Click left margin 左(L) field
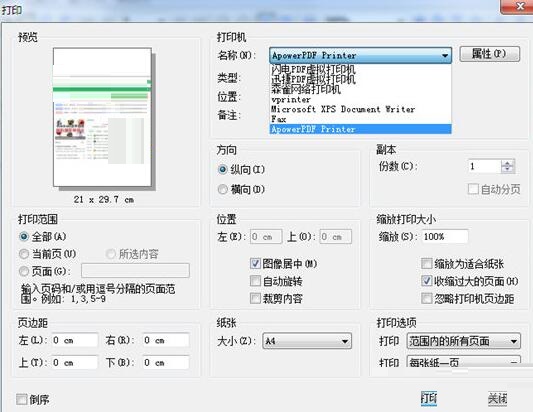This screenshot has width=533, height=412. coord(75,340)
